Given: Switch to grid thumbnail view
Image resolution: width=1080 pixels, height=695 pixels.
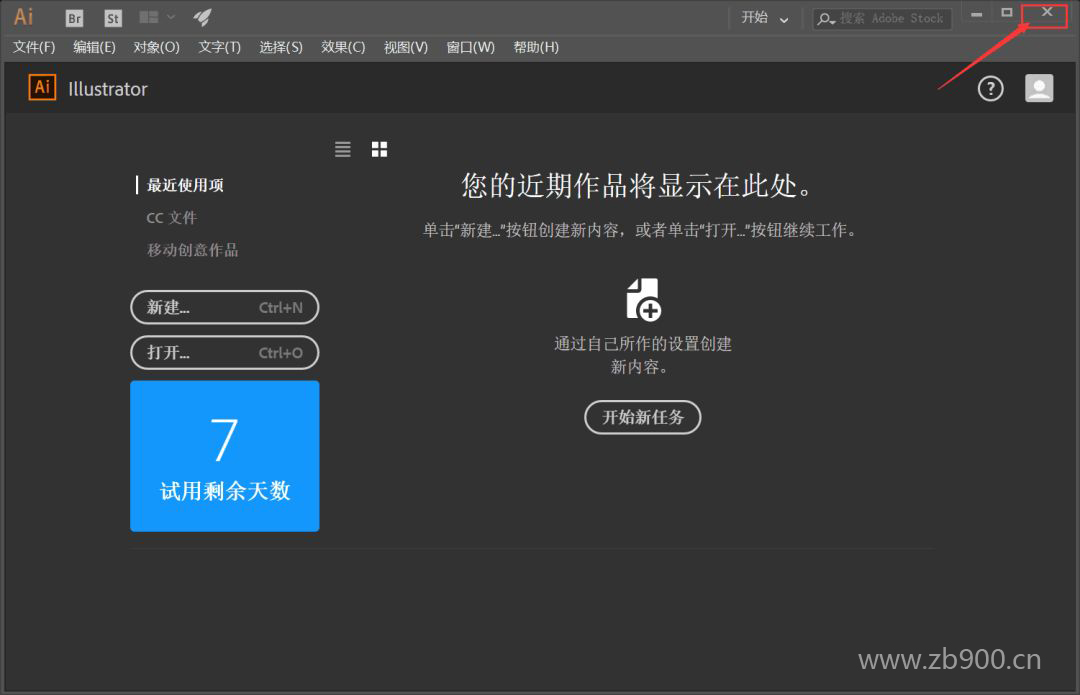Looking at the screenshot, I should click(x=379, y=149).
